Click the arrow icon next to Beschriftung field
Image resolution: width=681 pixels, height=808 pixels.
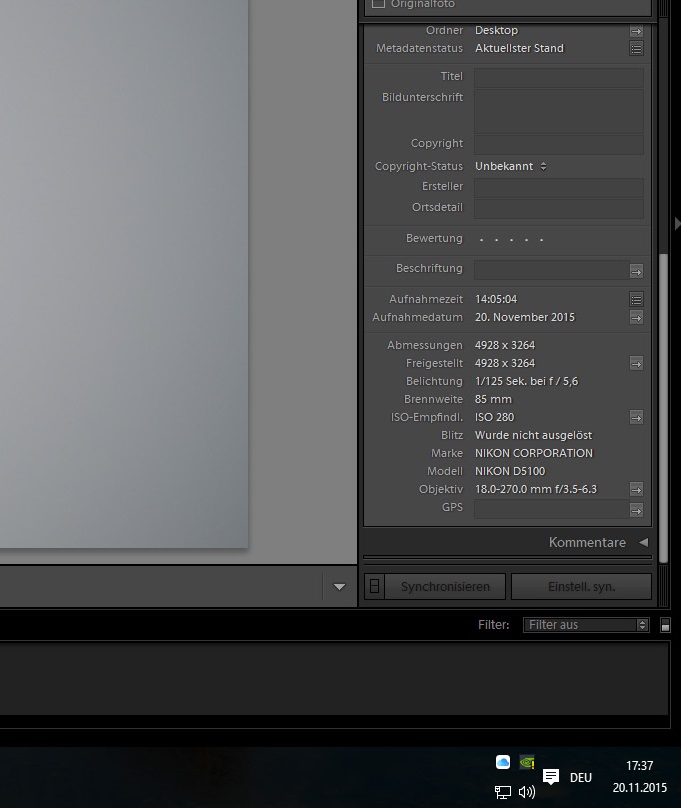(636, 271)
